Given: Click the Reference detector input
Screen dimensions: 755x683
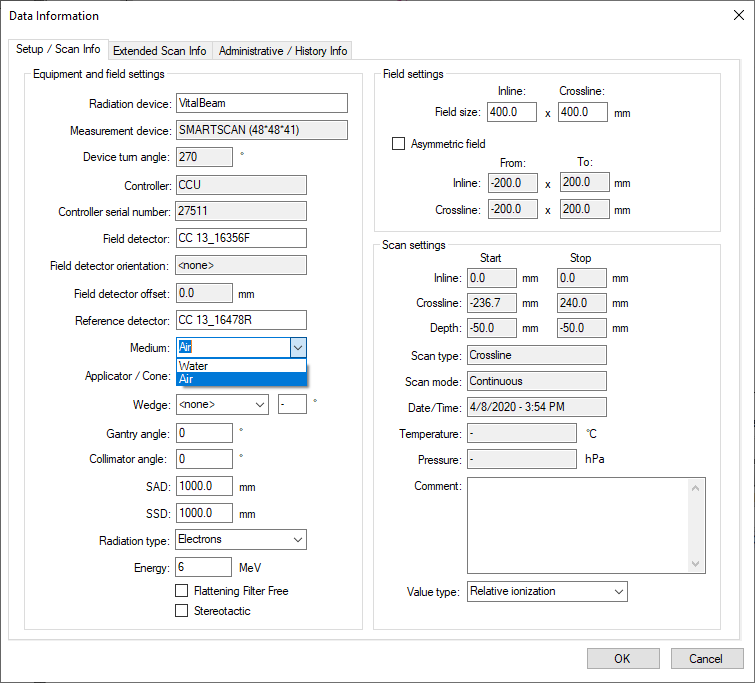Looking at the screenshot, I should coord(241,320).
